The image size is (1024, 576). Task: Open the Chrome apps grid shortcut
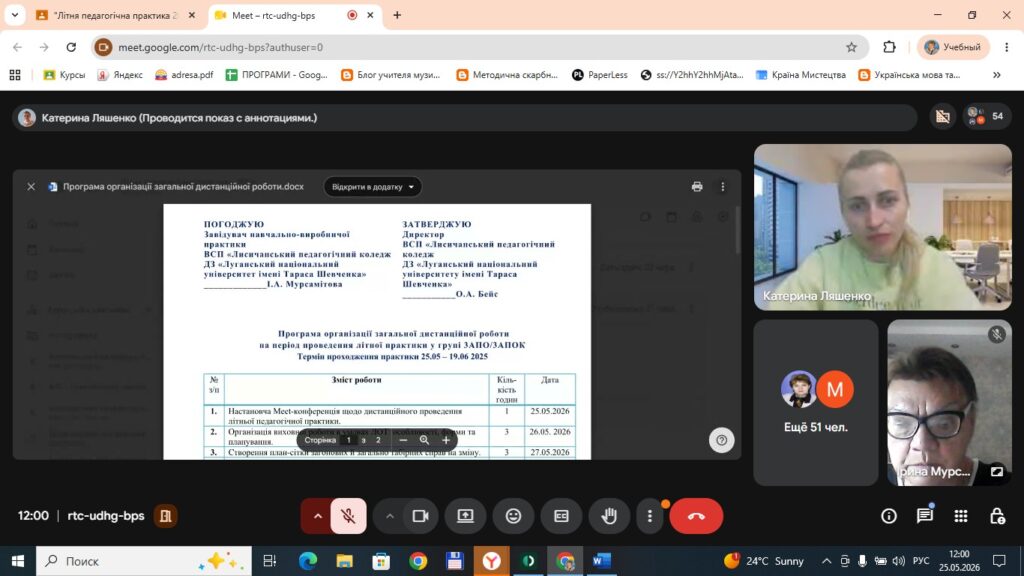15,75
